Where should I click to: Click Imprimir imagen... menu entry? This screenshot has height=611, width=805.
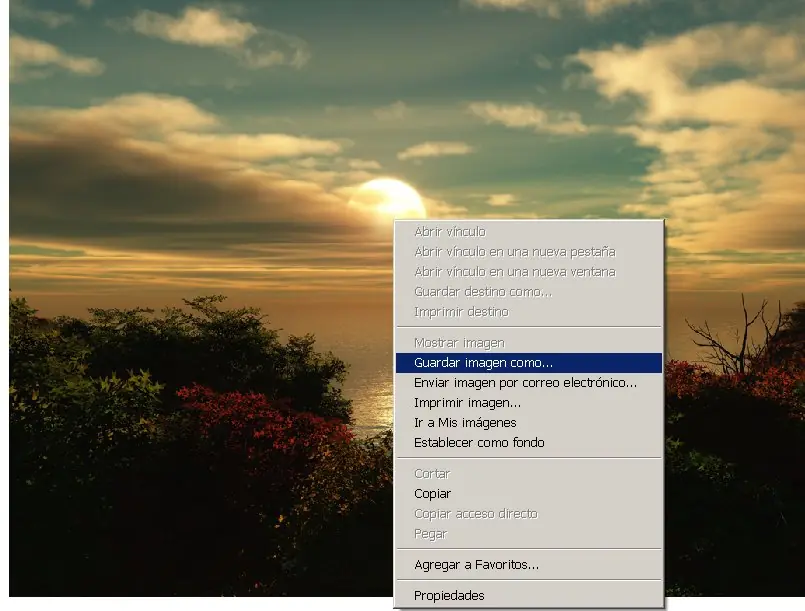(528, 403)
